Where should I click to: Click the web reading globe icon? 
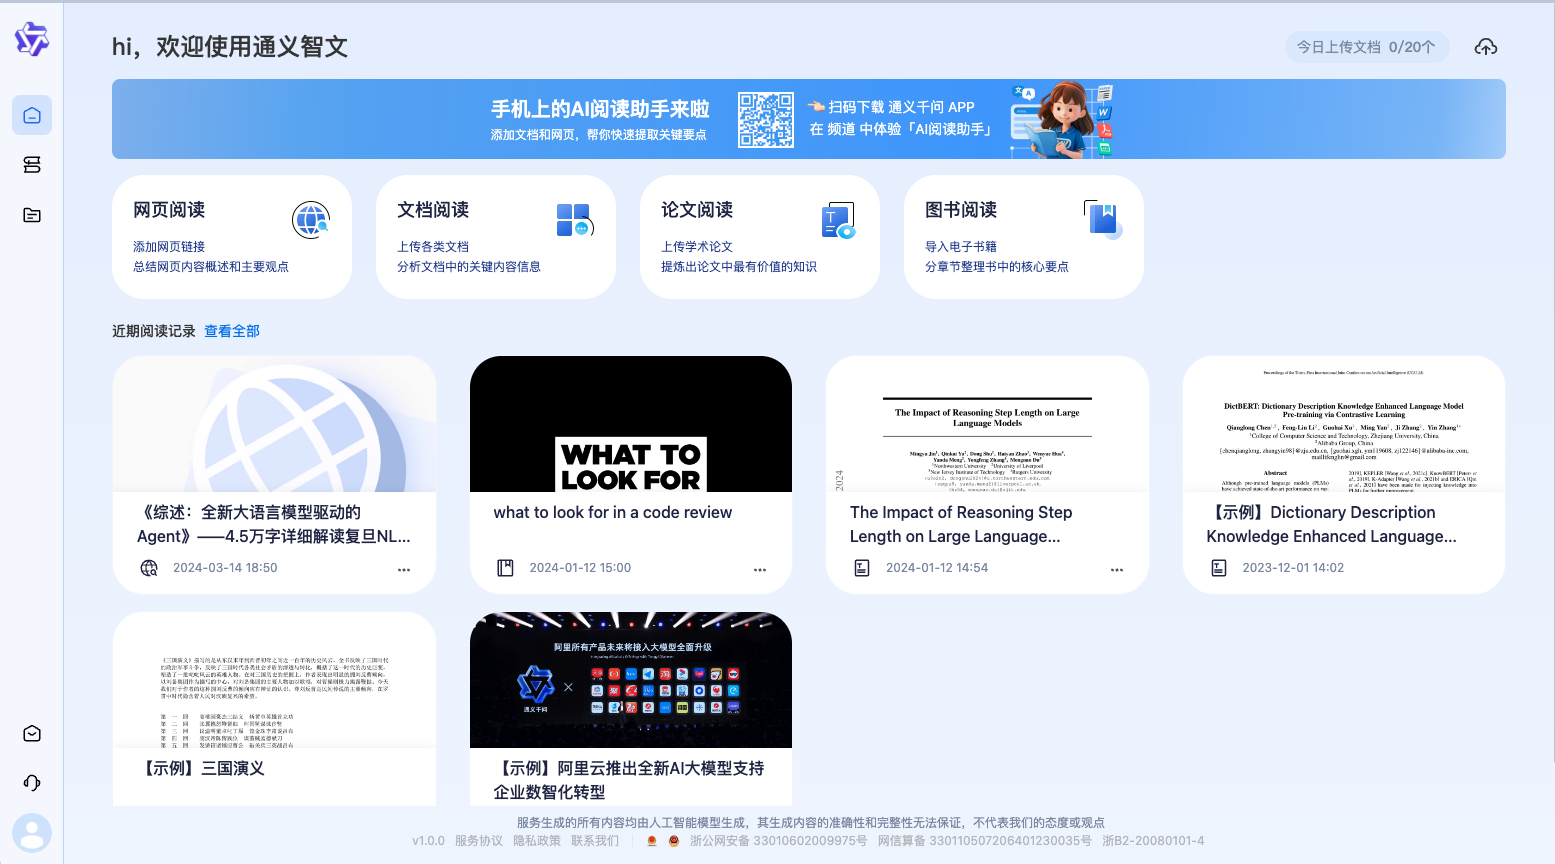point(311,219)
